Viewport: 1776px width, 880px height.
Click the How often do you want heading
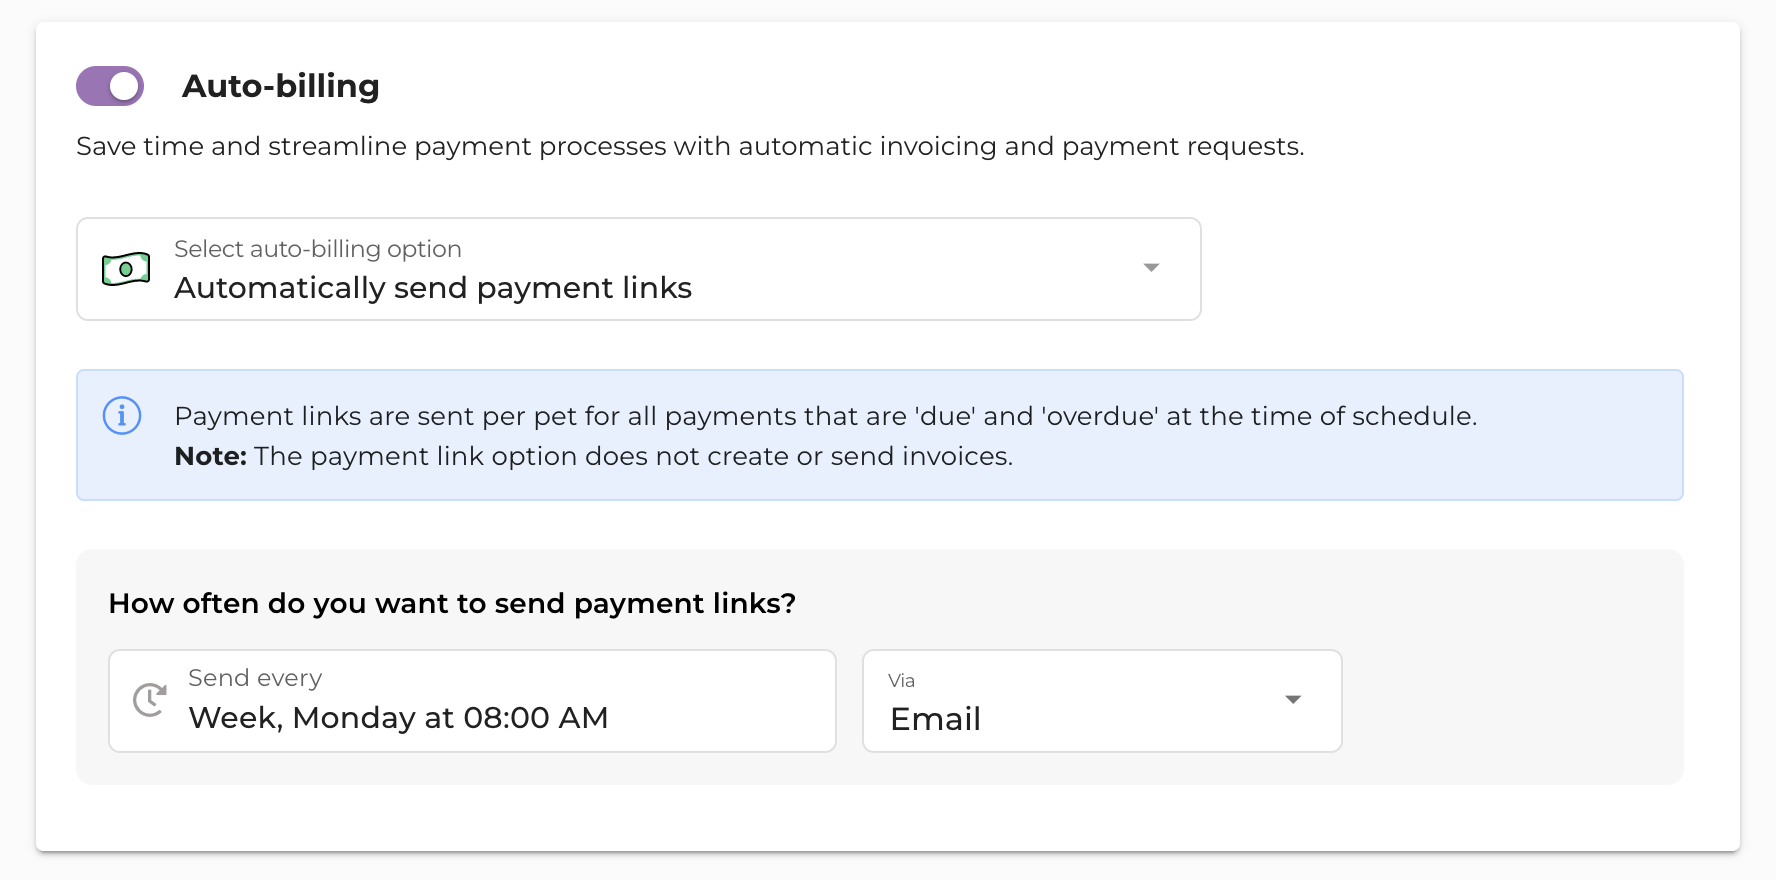coord(452,603)
